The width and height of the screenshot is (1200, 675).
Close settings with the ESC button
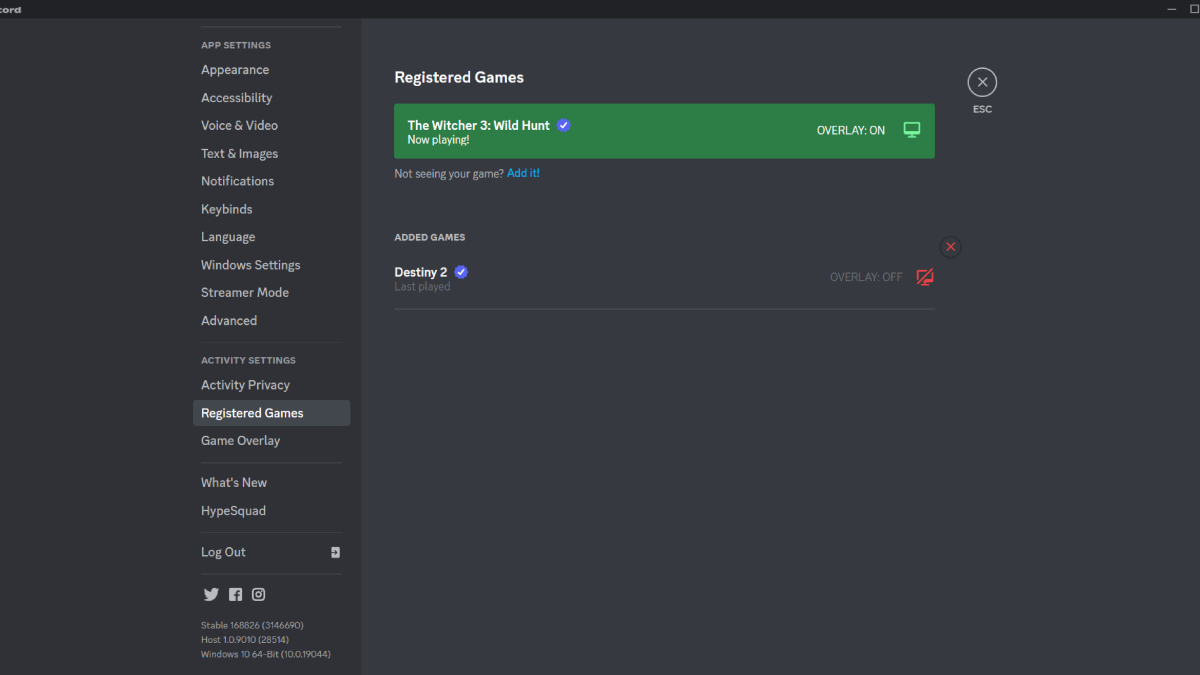coord(982,82)
